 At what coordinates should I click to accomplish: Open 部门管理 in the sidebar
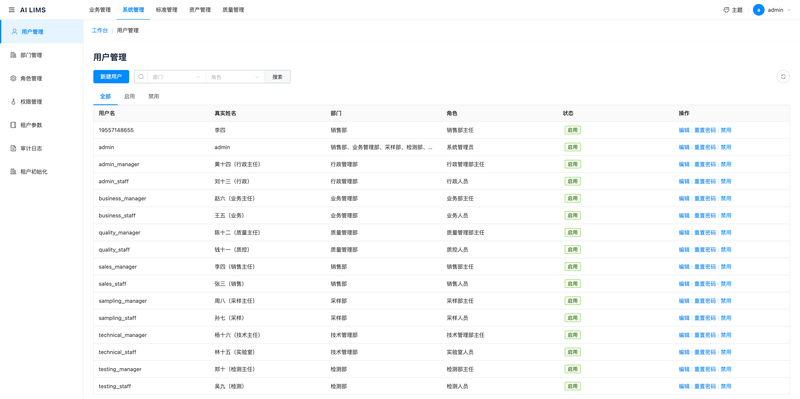(x=31, y=55)
